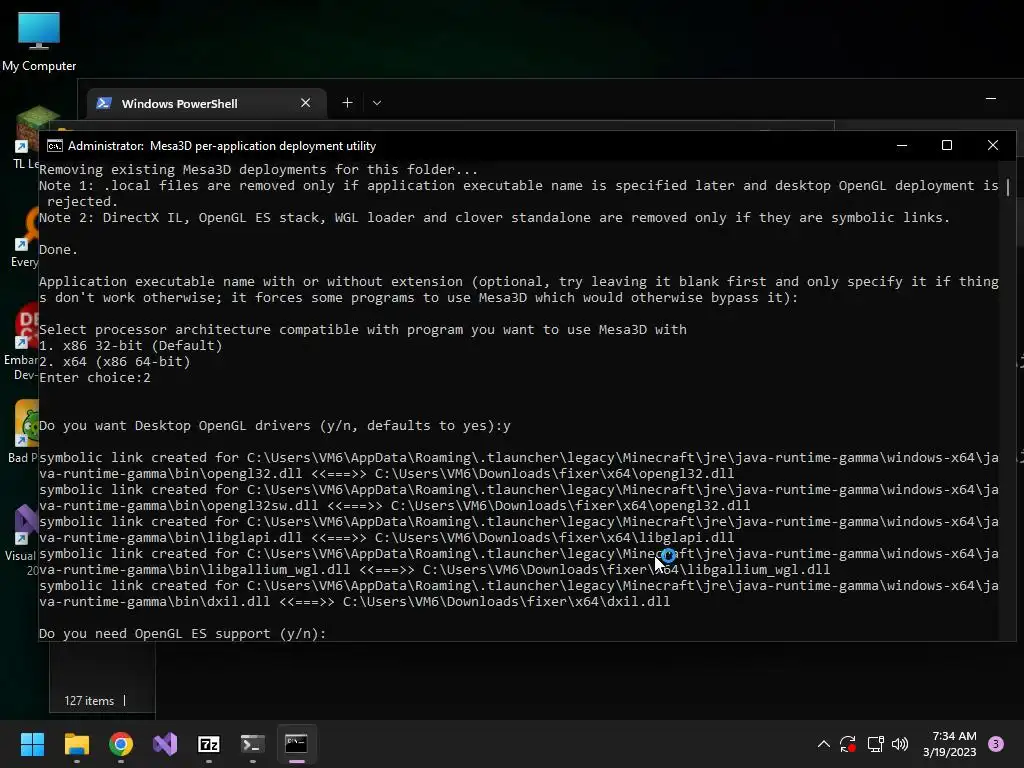Close the Windows PowerShell tab
The height and width of the screenshot is (768, 1024).
click(x=305, y=103)
